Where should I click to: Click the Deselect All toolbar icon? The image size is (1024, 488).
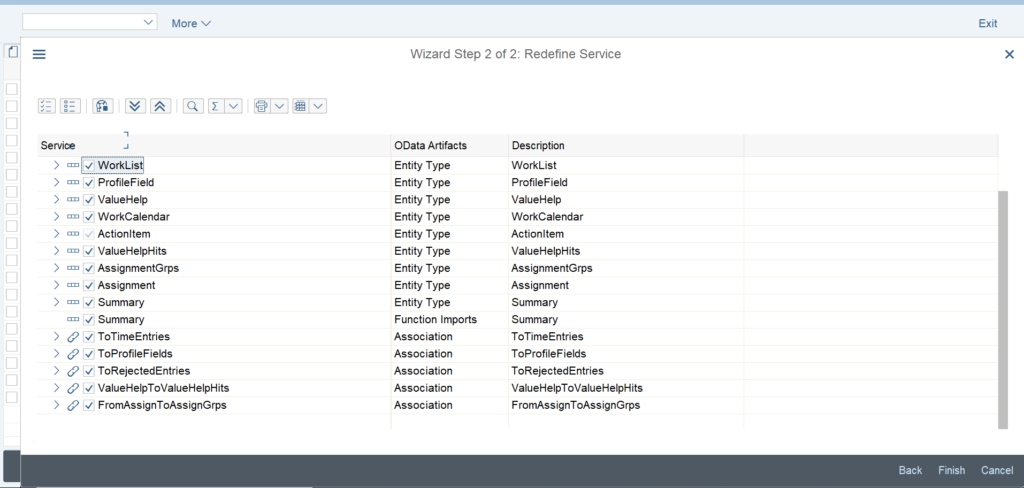(x=71, y=106)
